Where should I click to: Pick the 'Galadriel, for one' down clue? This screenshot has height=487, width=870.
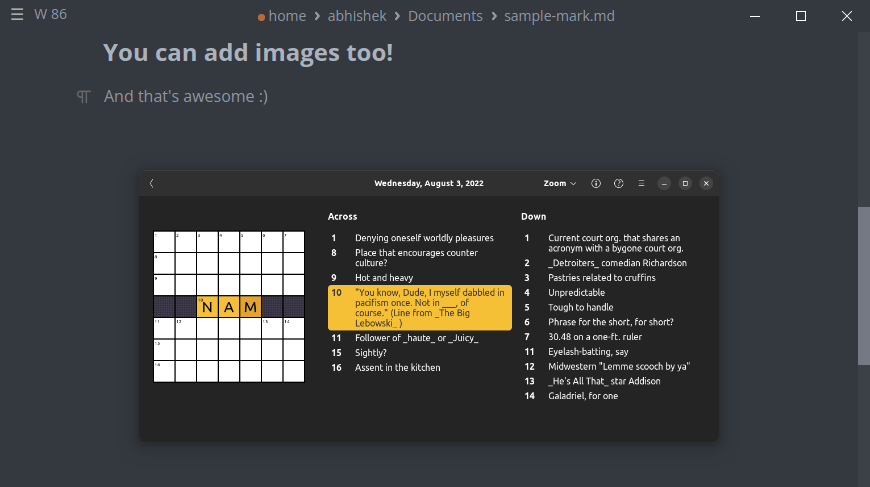pos(583,396)
